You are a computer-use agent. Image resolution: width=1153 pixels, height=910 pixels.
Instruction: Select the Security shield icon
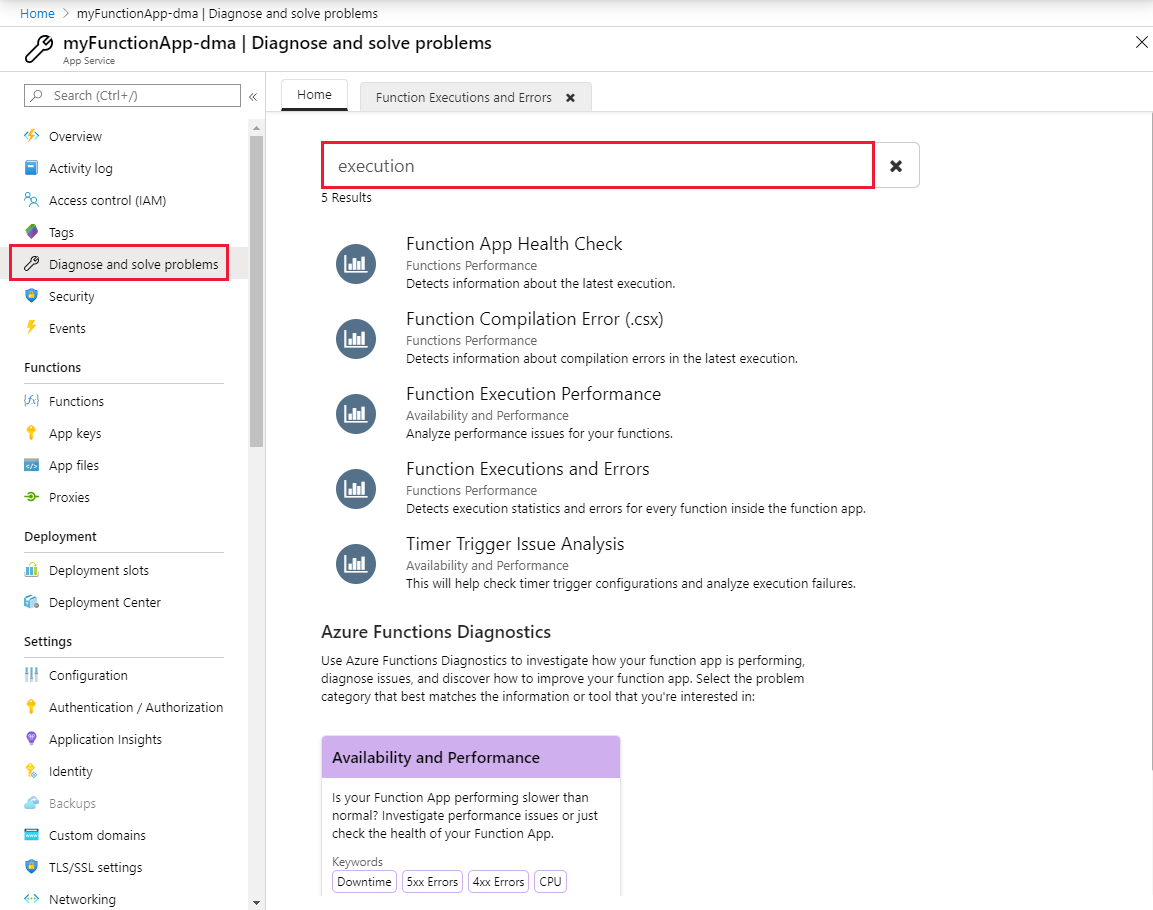(33, 296)
